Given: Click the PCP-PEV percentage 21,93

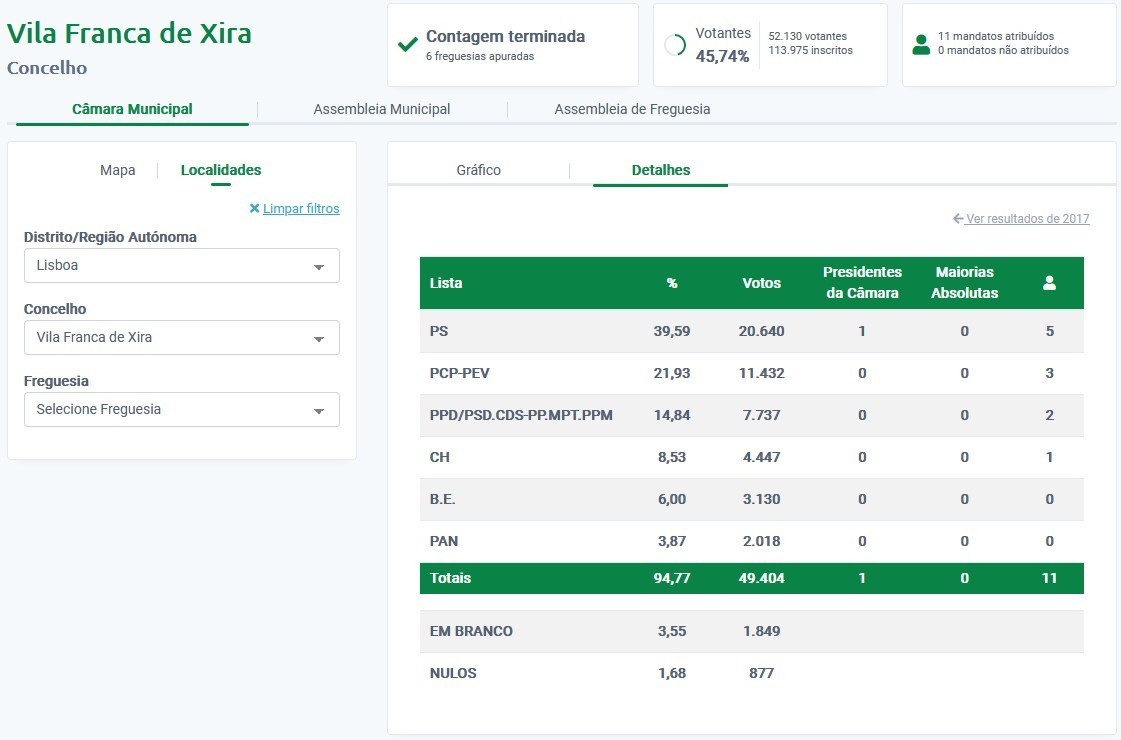Looking at the screenshot, I should coord(672,373).
